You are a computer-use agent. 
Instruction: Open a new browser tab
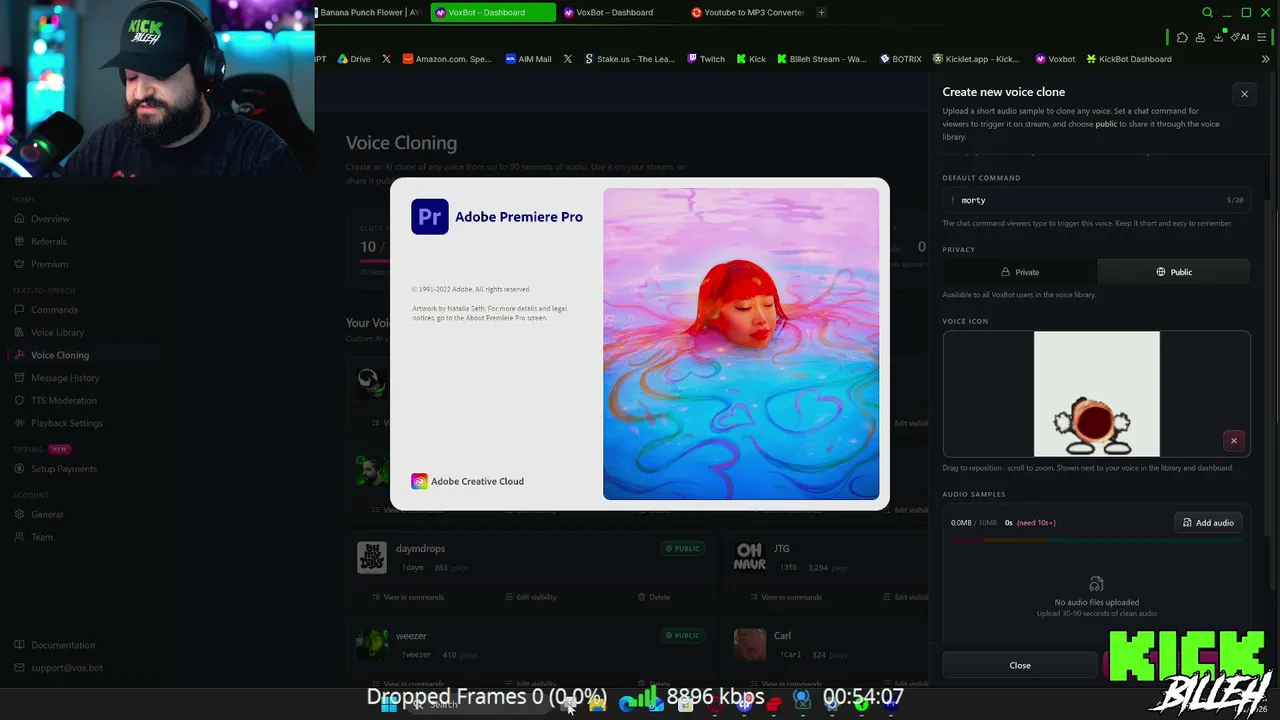[821, 13]
